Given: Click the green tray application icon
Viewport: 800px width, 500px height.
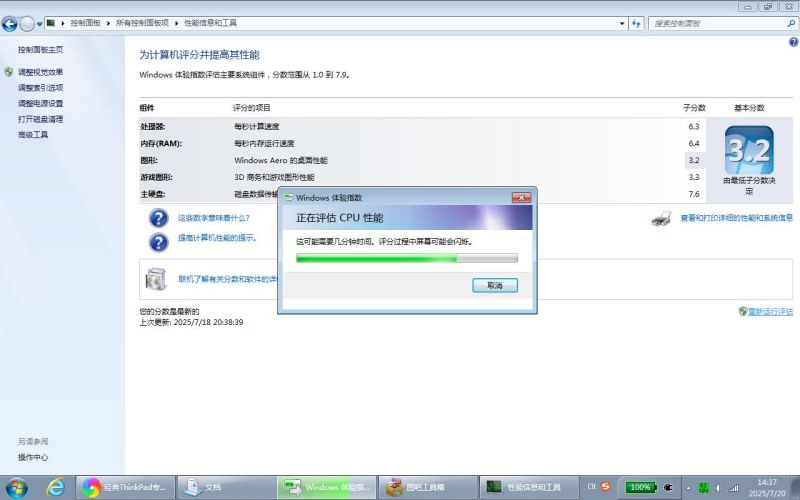Looking at the screenshot, I should pyautogui.click(x=703, y=488).
